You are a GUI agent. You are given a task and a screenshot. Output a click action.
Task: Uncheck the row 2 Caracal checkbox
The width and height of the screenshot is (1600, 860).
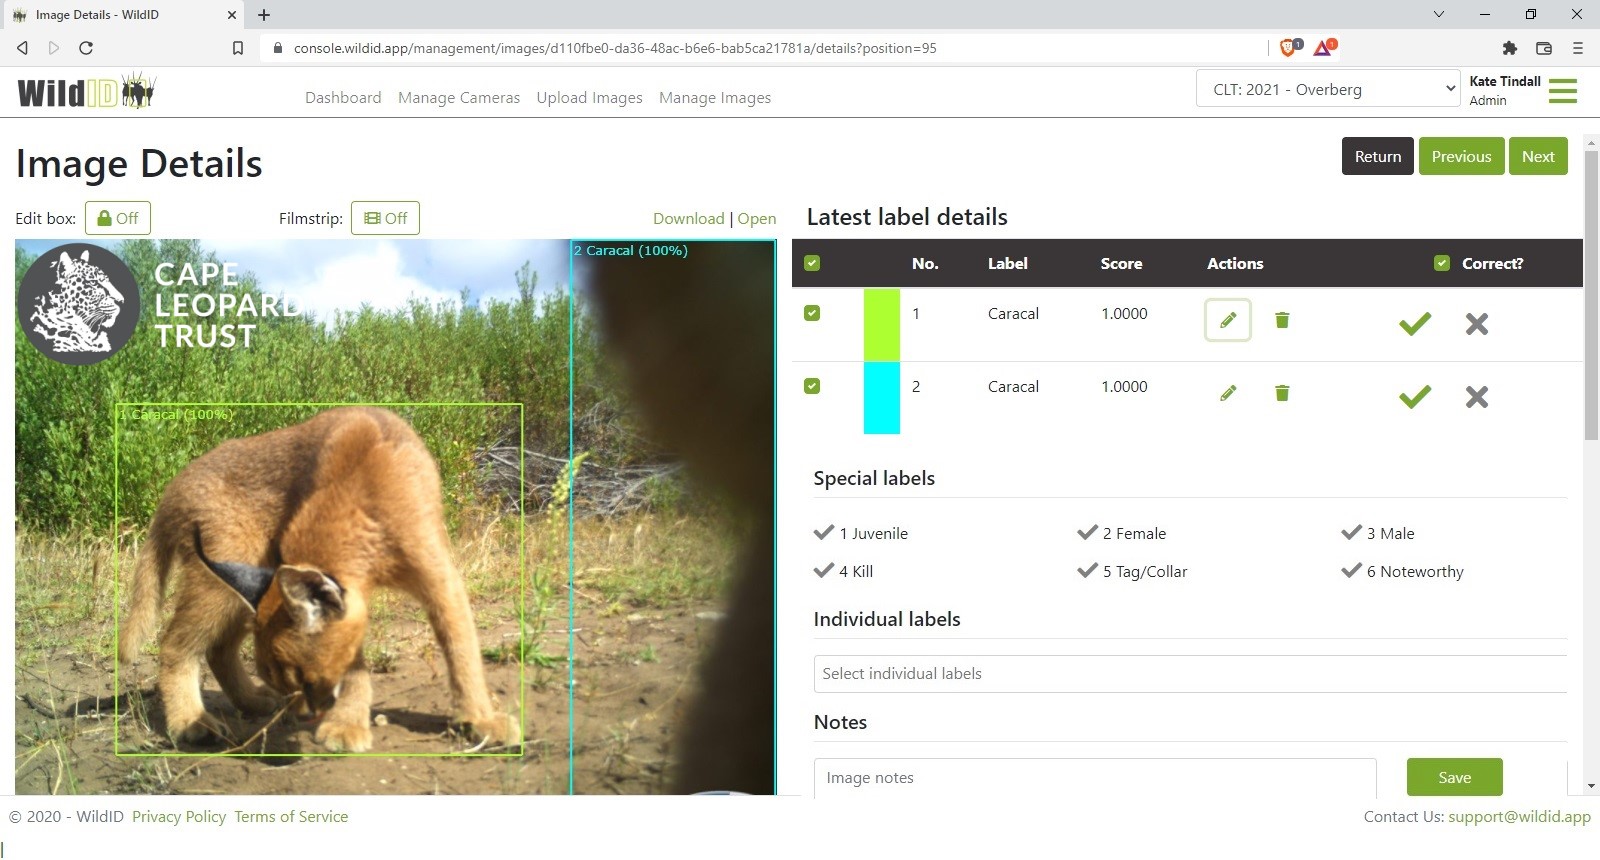click(812, 386)
